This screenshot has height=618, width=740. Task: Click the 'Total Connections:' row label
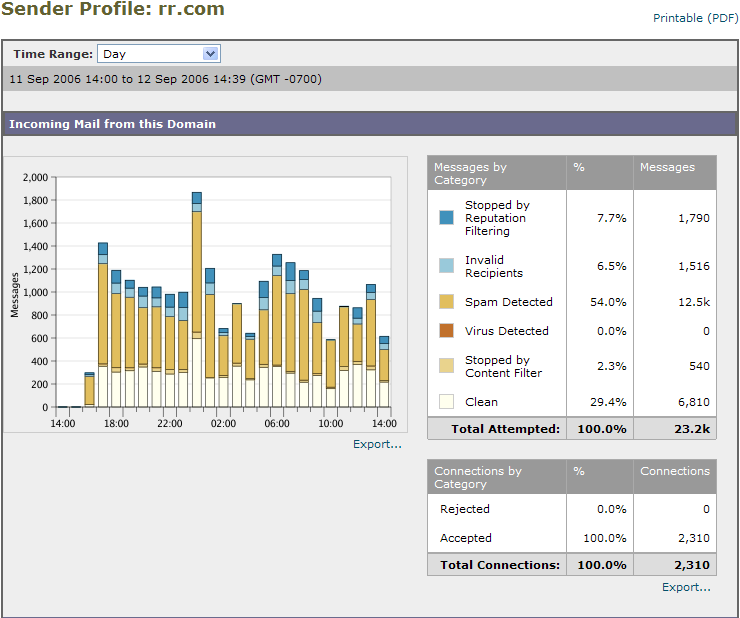click(x=500, y=565)
